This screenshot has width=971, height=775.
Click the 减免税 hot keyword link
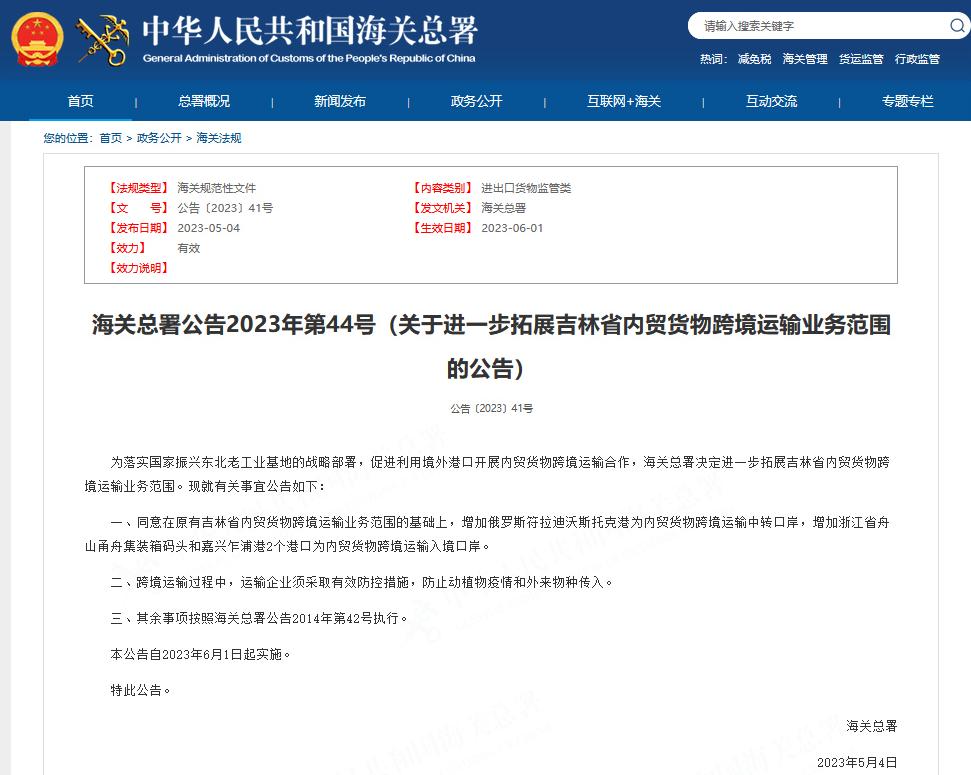click(x=756, y=59)
